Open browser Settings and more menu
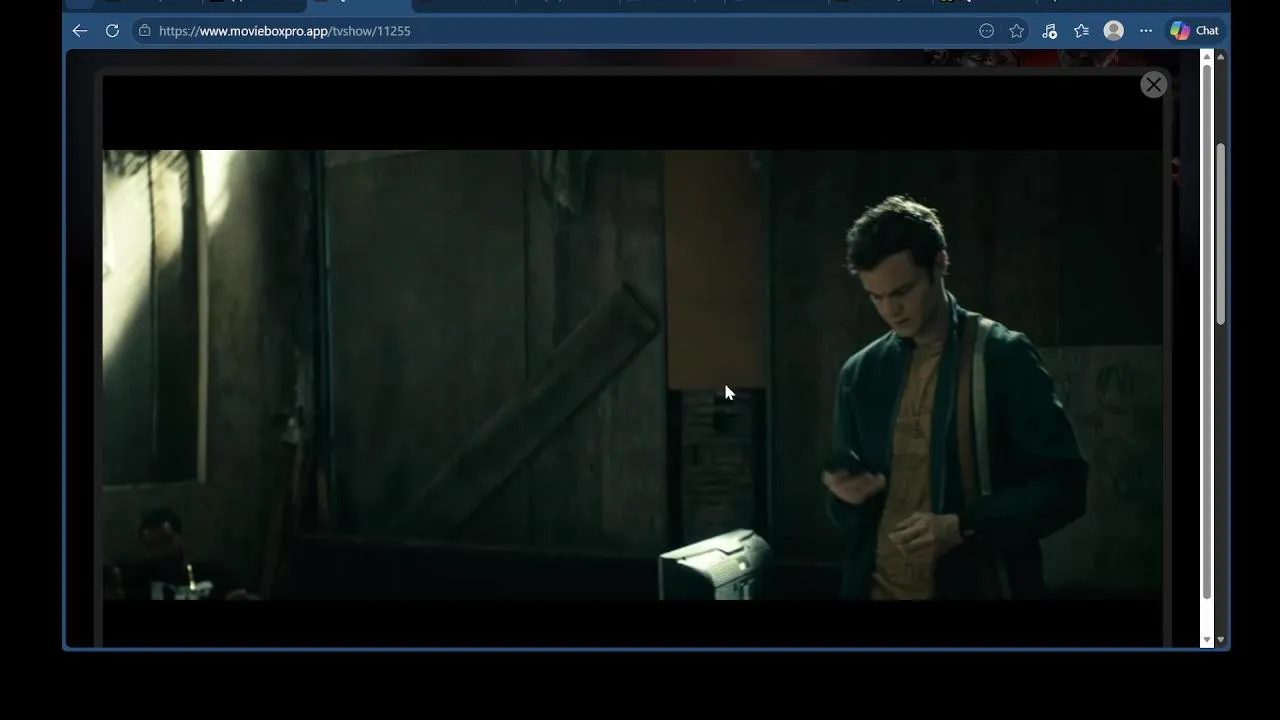 (1146, 31)
